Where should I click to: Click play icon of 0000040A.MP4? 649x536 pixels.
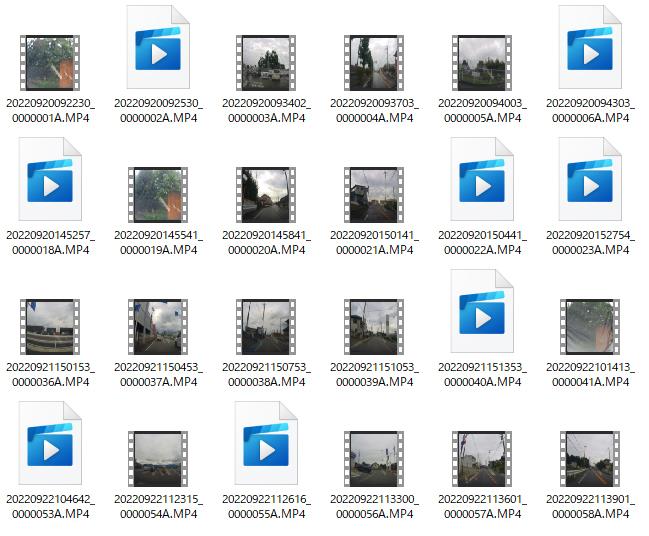point(482,311)
